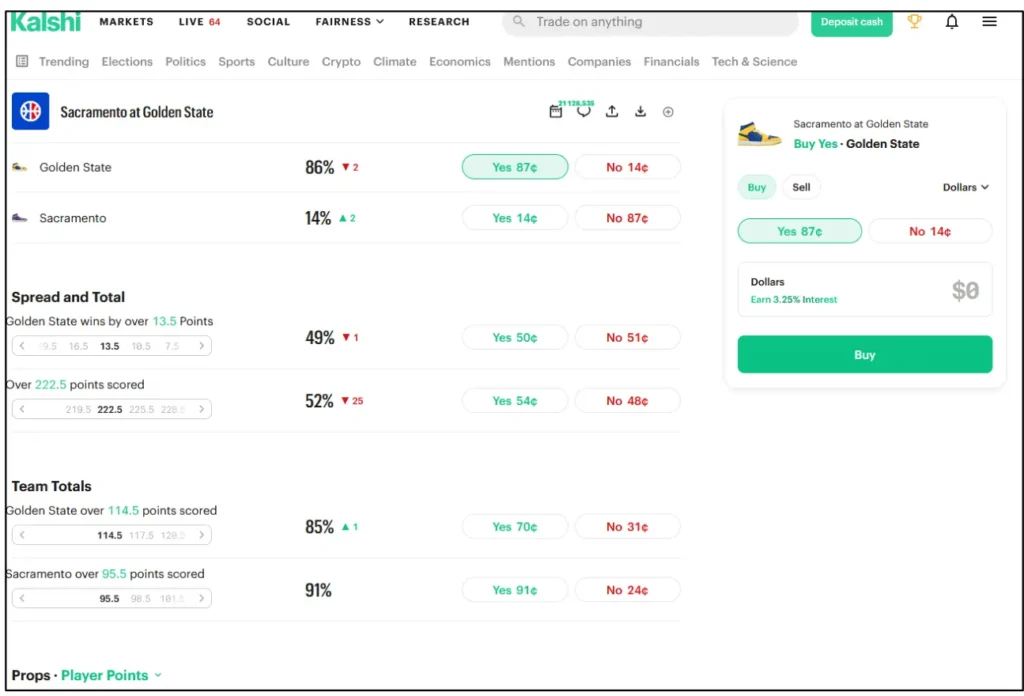
Task: Click the Golden State sneaker icon in row
Action: click(20, 167)
